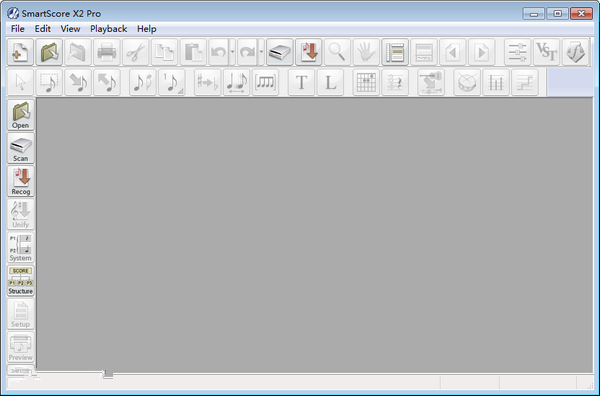The height and width of the screenshot is (396, 600).
Task: Open the Edit menu
Action: click(x=42, y=29)
